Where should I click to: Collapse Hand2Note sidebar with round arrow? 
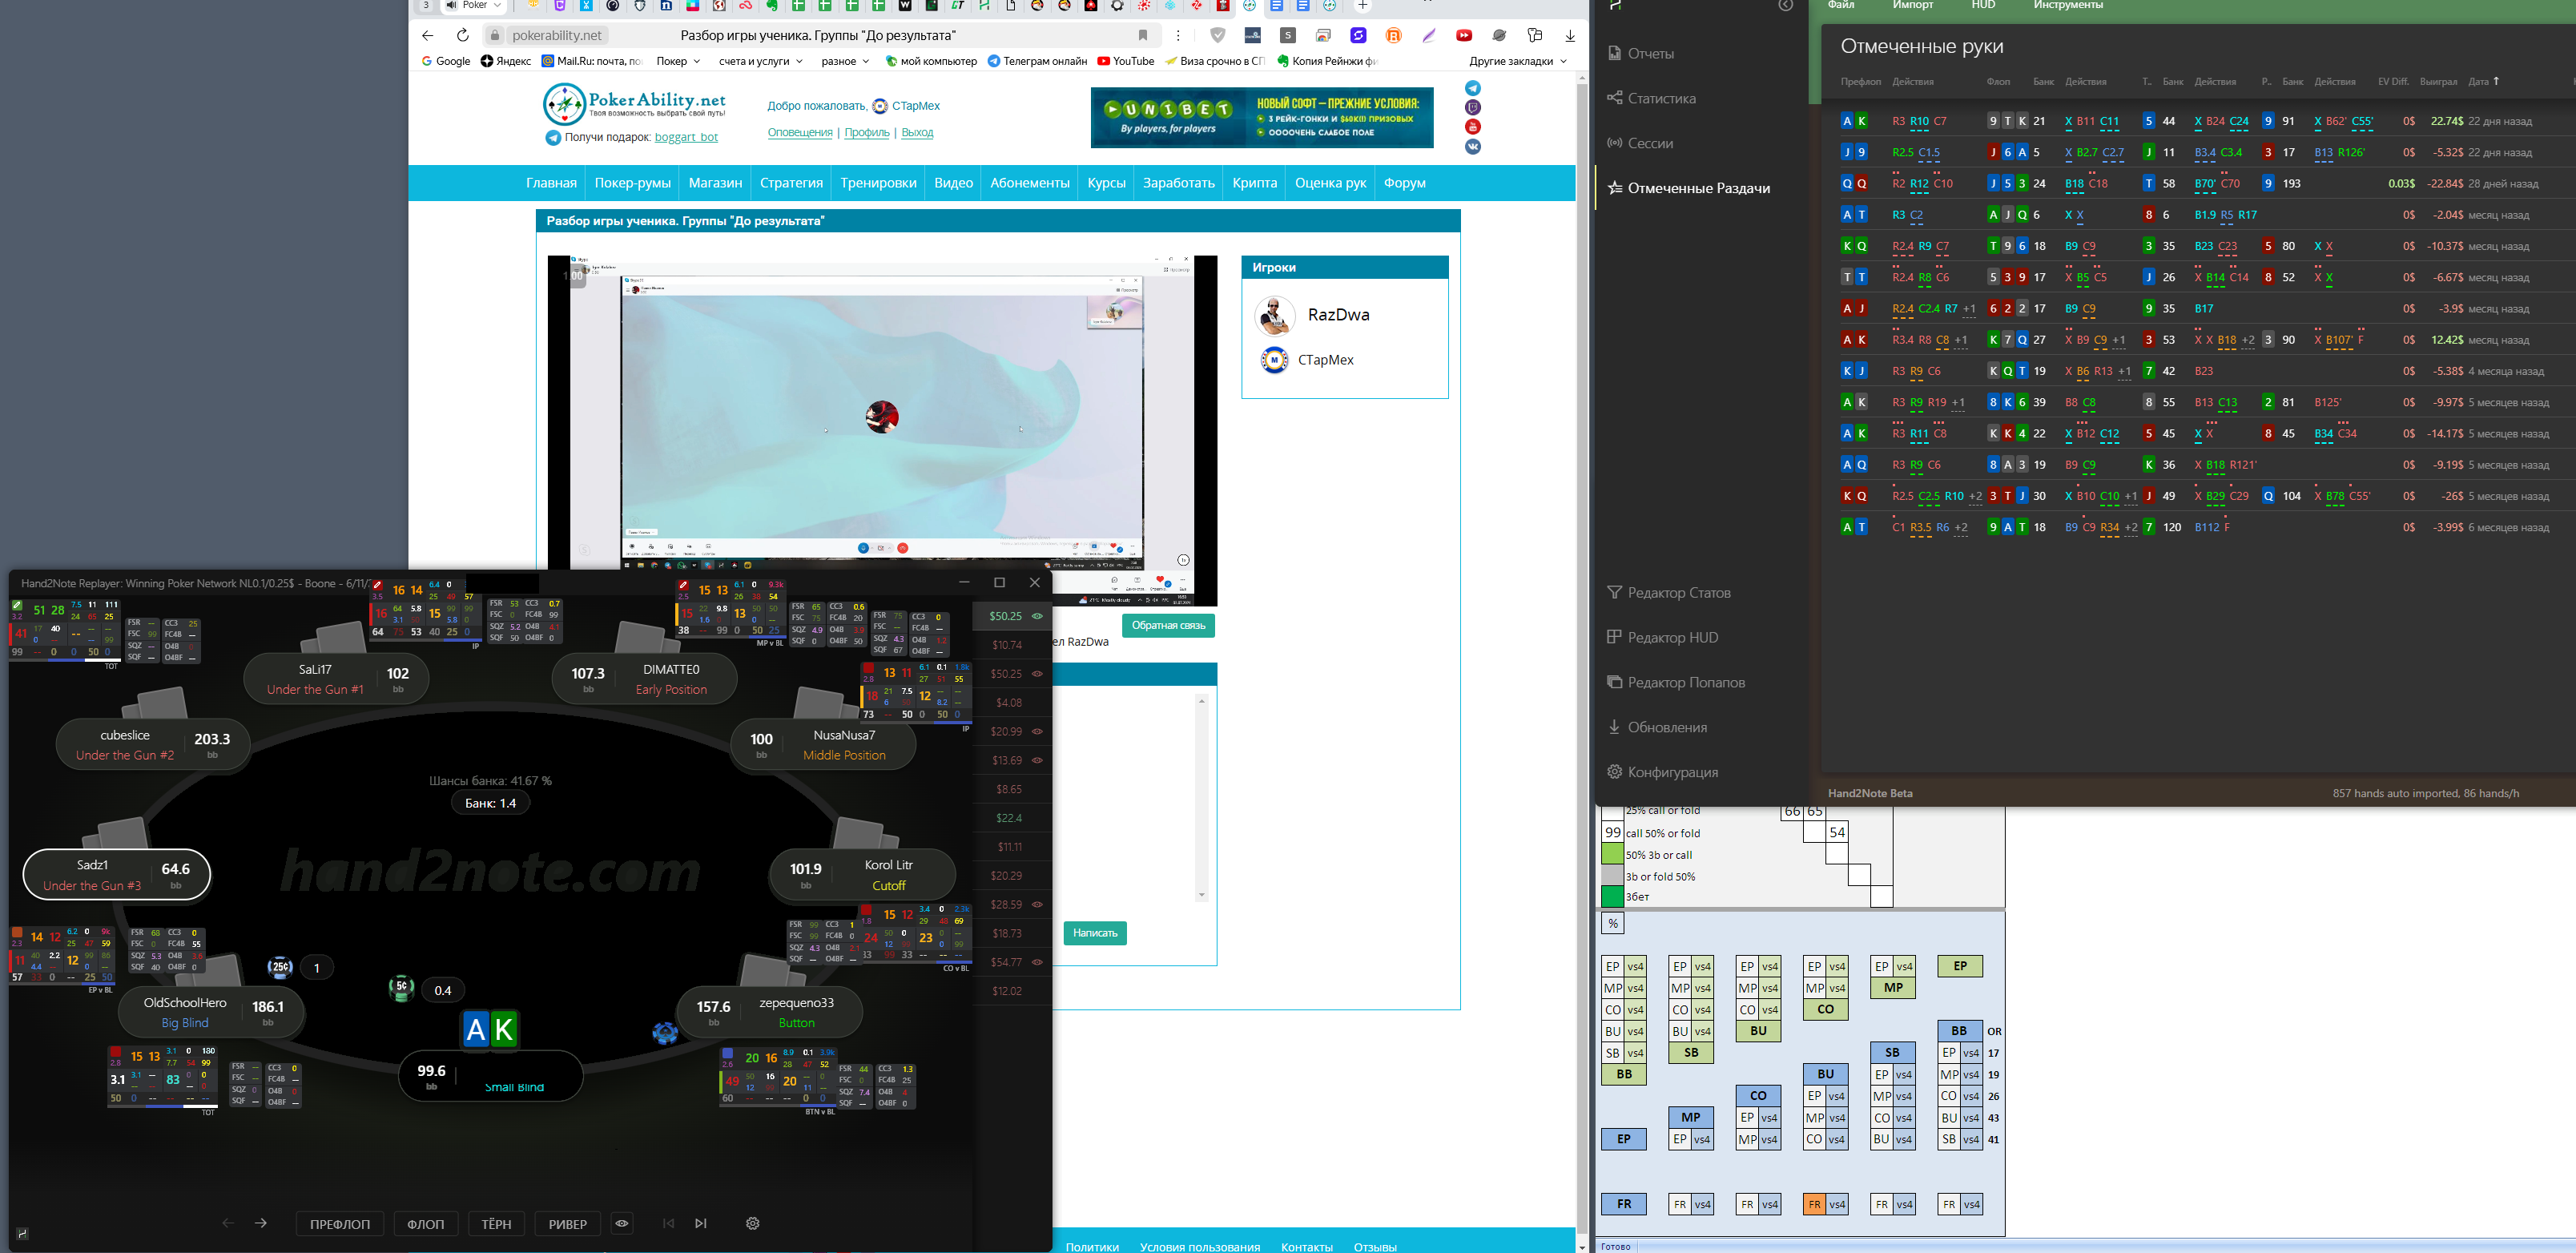1786,6
